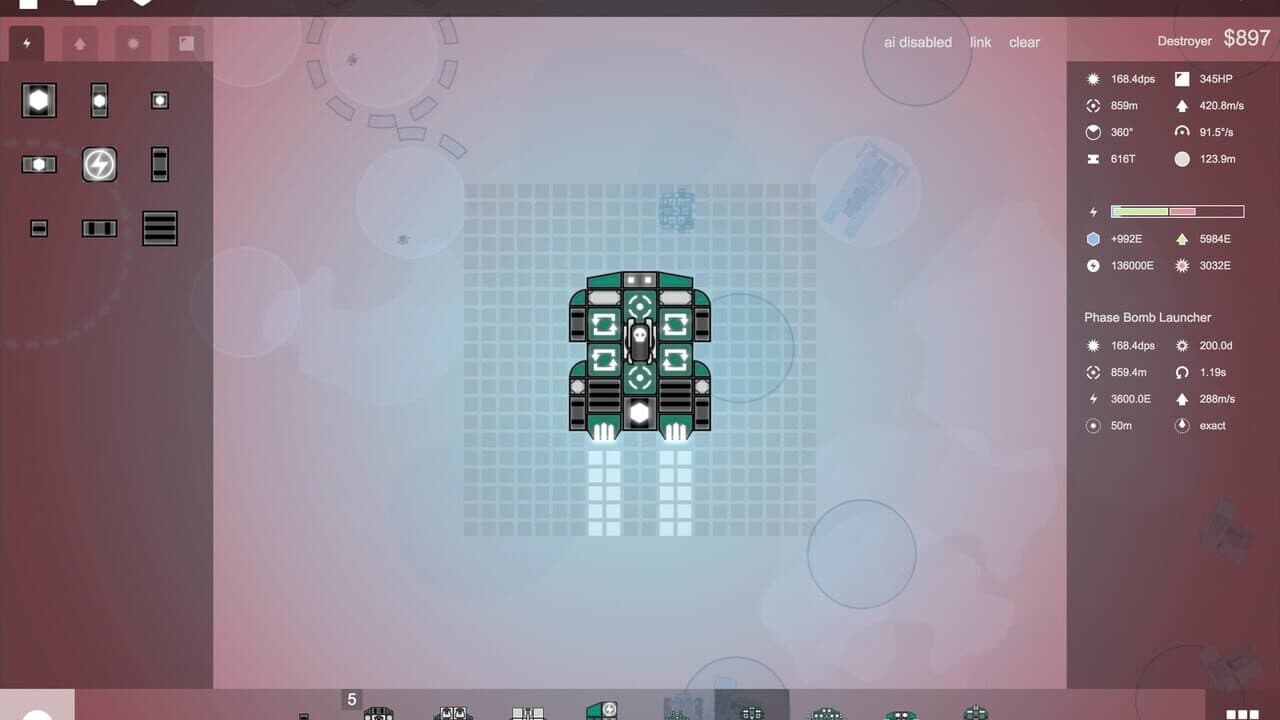Click the "123.9m" radius stat

[x=1218, y=159]
